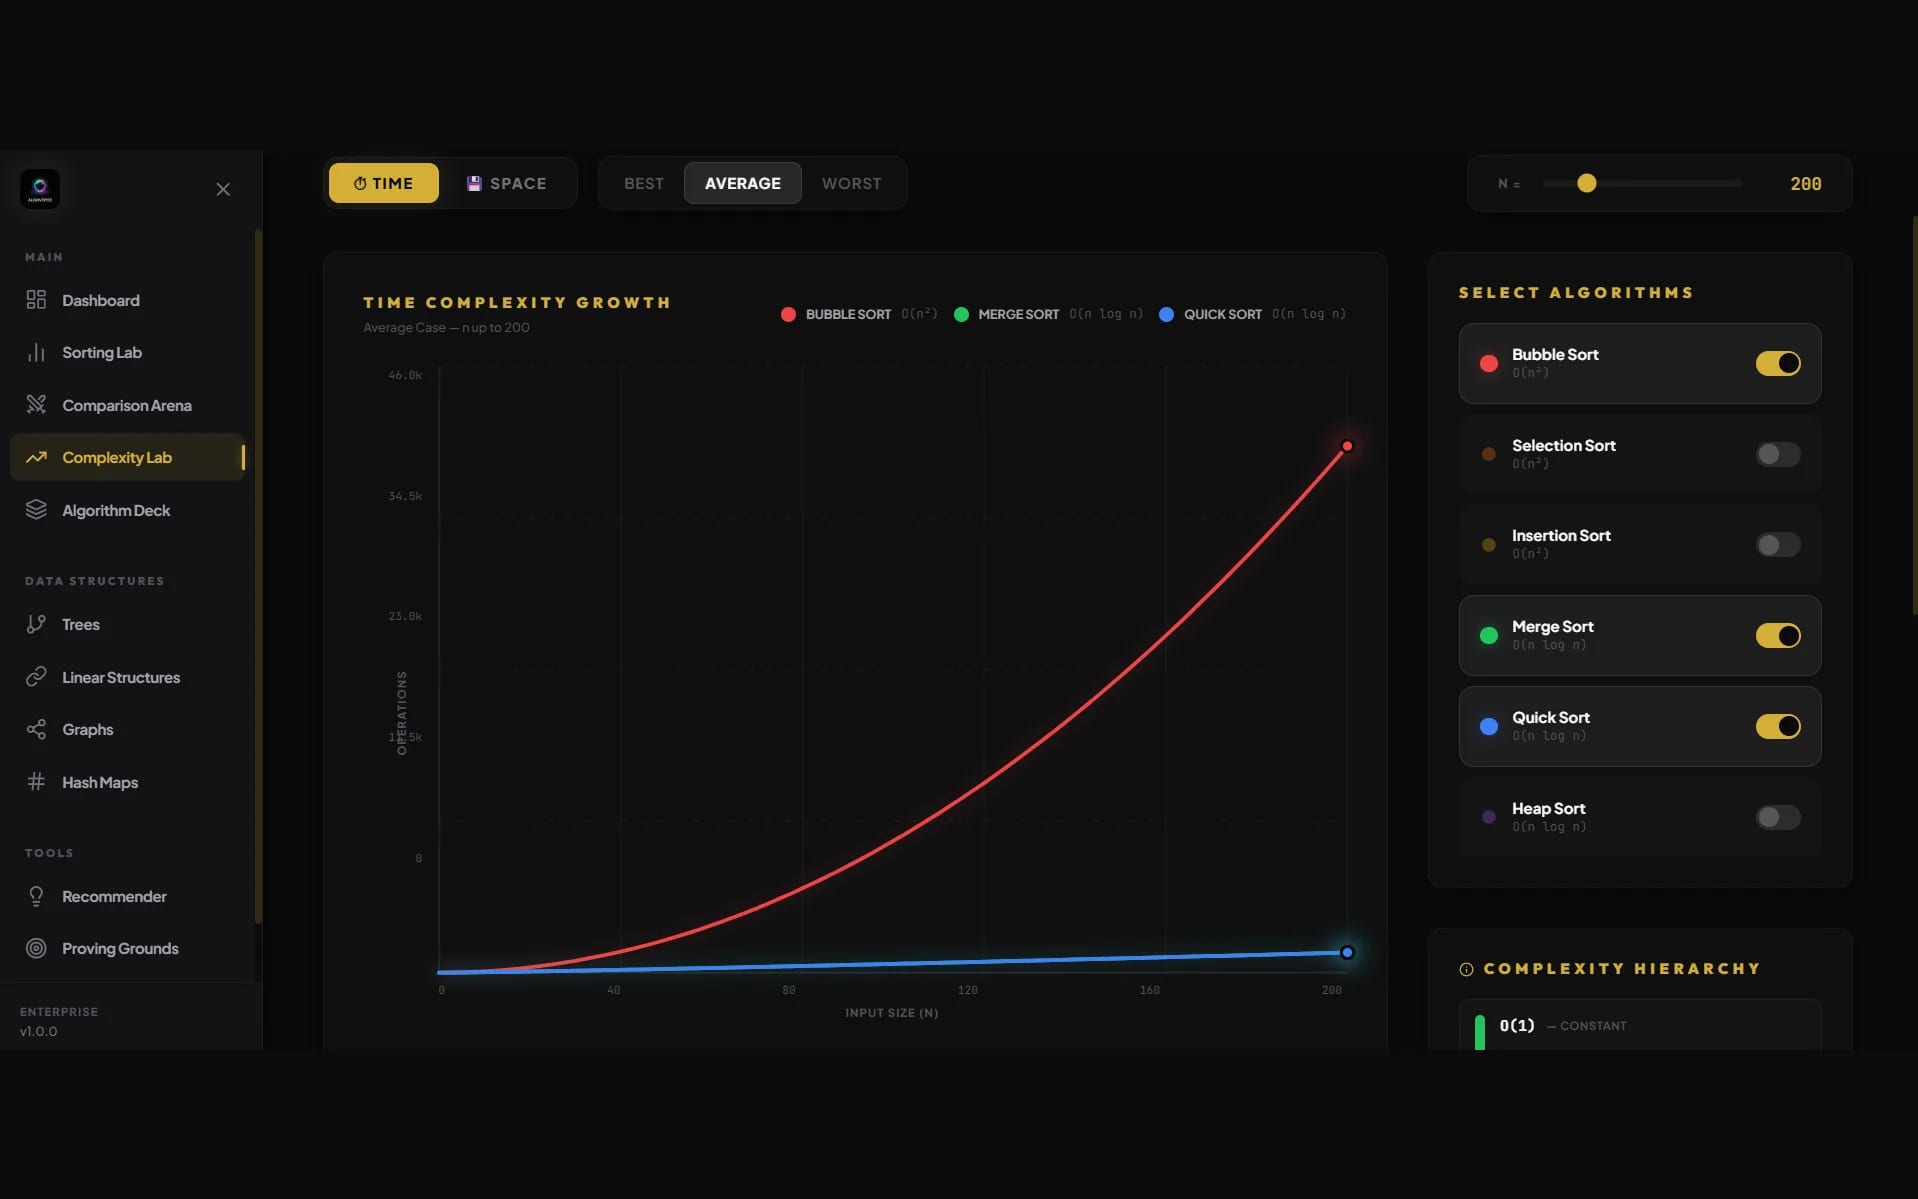Click the O(1) CONSTANT hierarchy entry
Viewport: 1918px width, 1199px height.
pos(1640,1025)
